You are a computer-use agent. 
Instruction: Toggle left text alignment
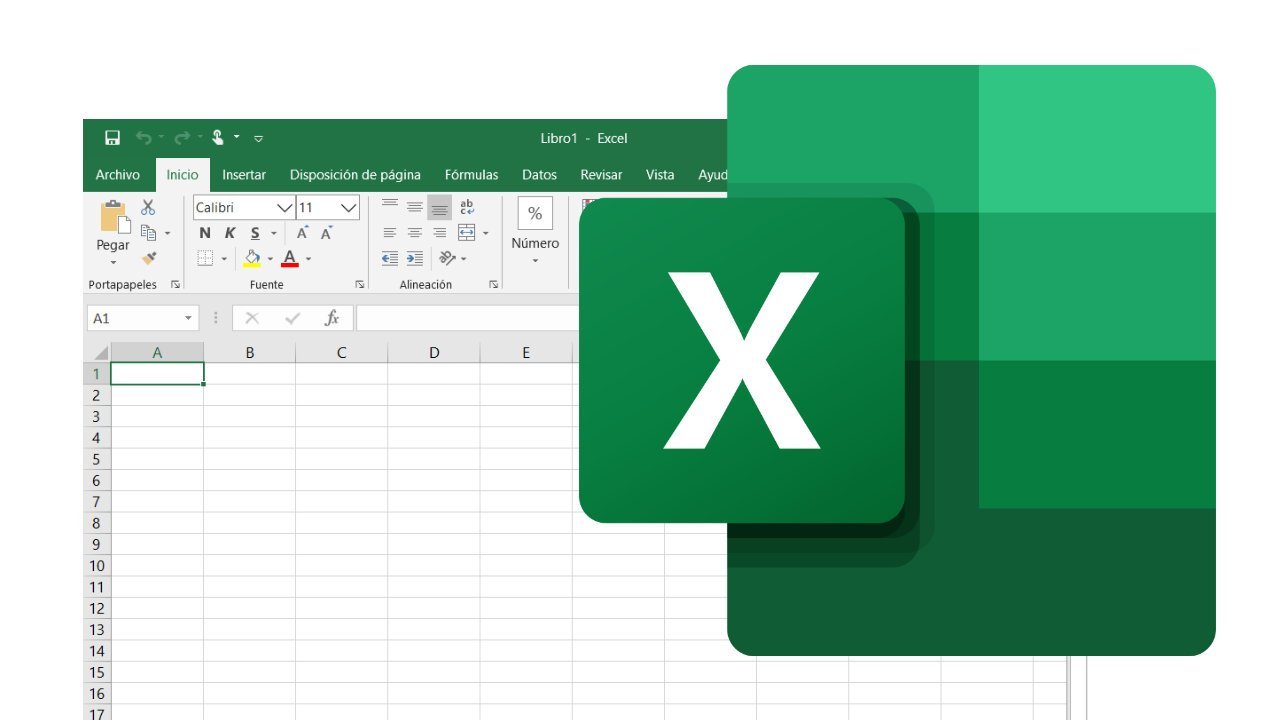(x=391, y=231)
